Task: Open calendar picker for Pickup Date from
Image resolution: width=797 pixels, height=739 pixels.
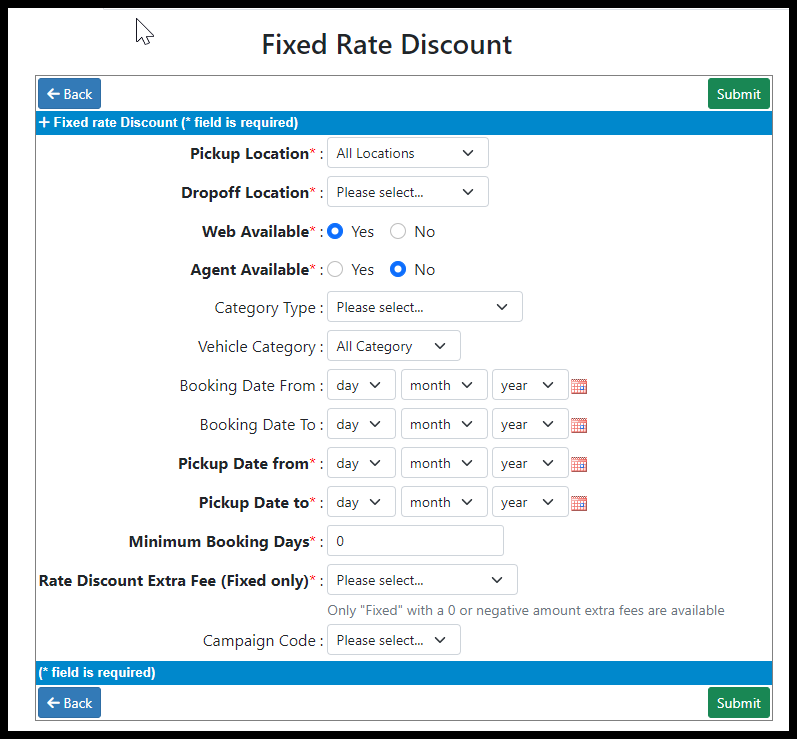Action: (x=579, y=464)
